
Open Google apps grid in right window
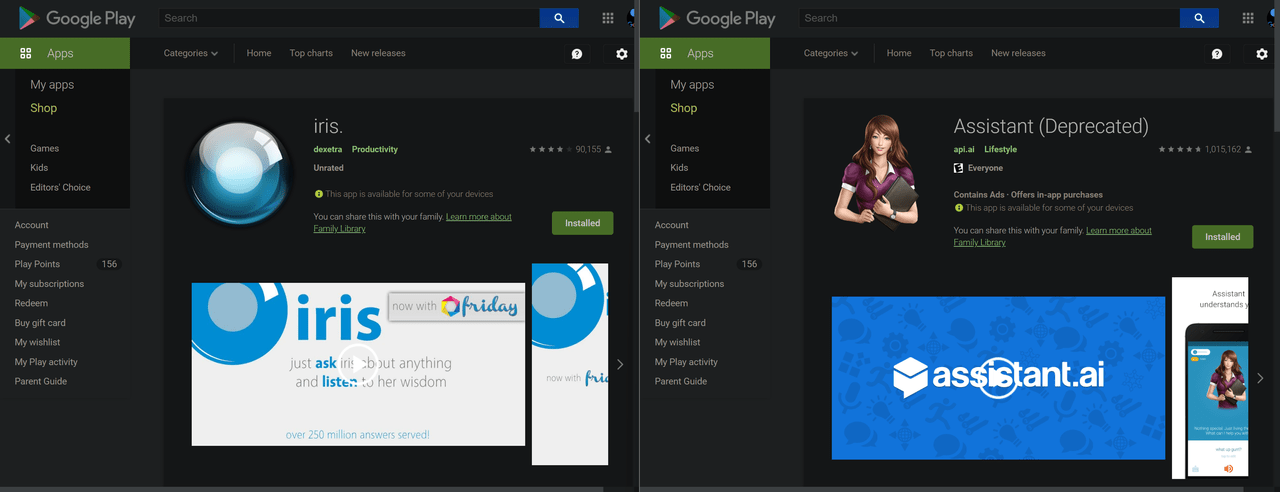pos(1248,18)
